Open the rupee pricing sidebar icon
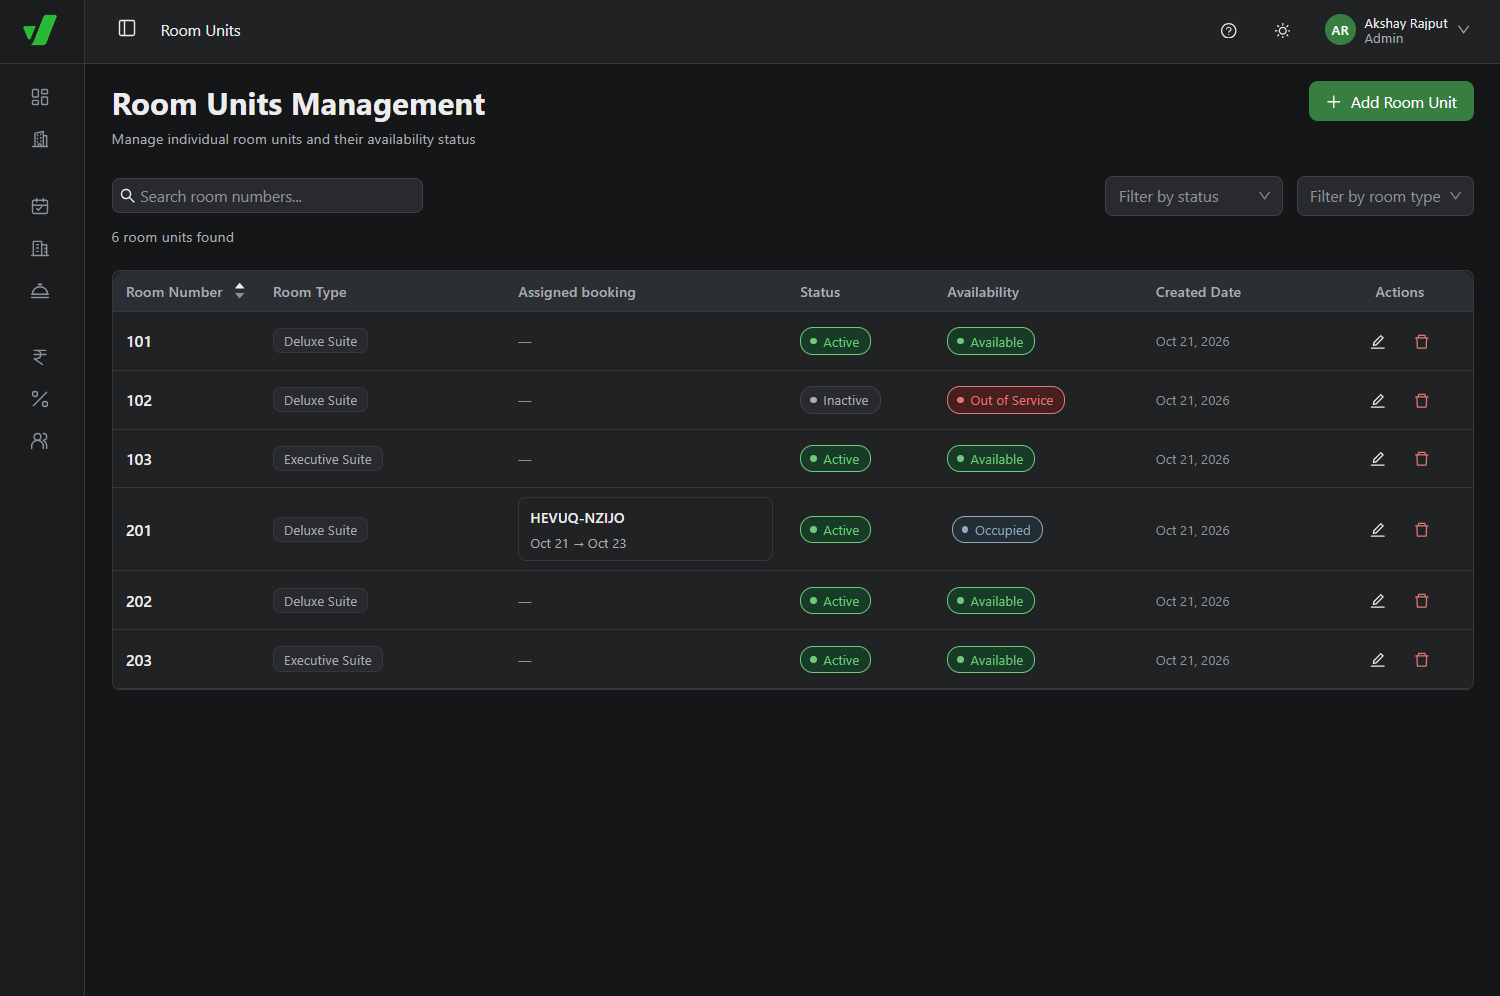 click(40, 357)
